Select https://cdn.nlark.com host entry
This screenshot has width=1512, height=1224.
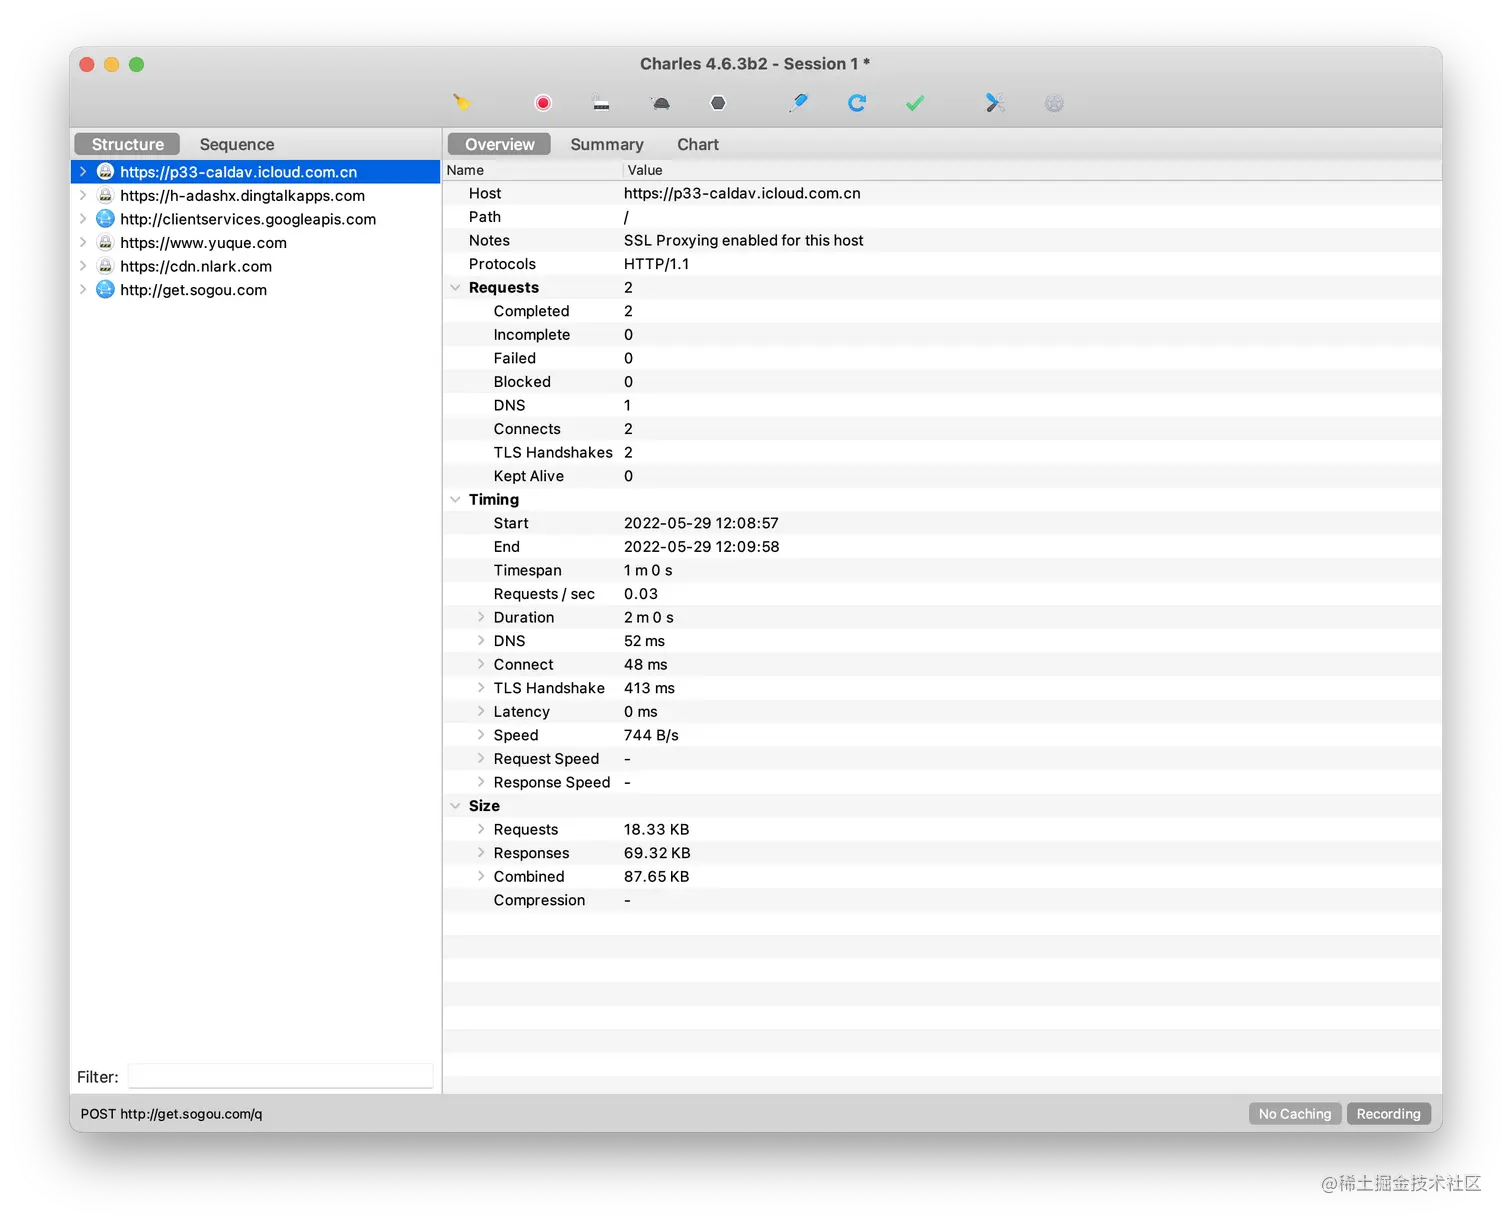[196, 266]
